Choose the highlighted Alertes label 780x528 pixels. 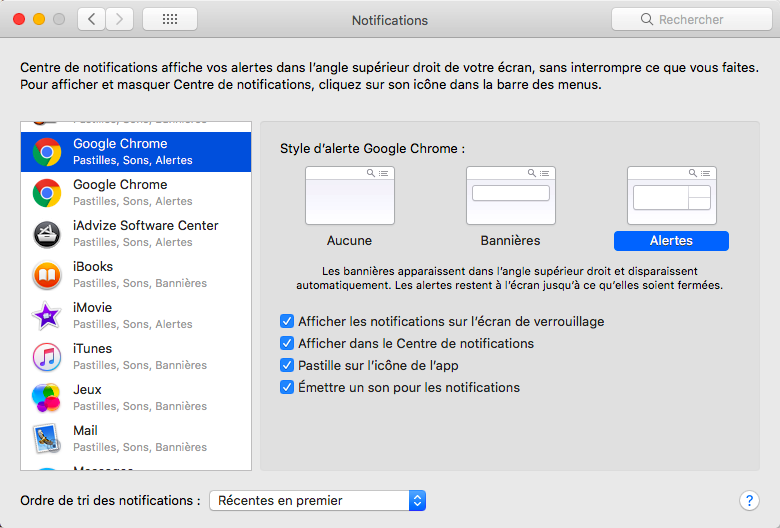point(671,241)
